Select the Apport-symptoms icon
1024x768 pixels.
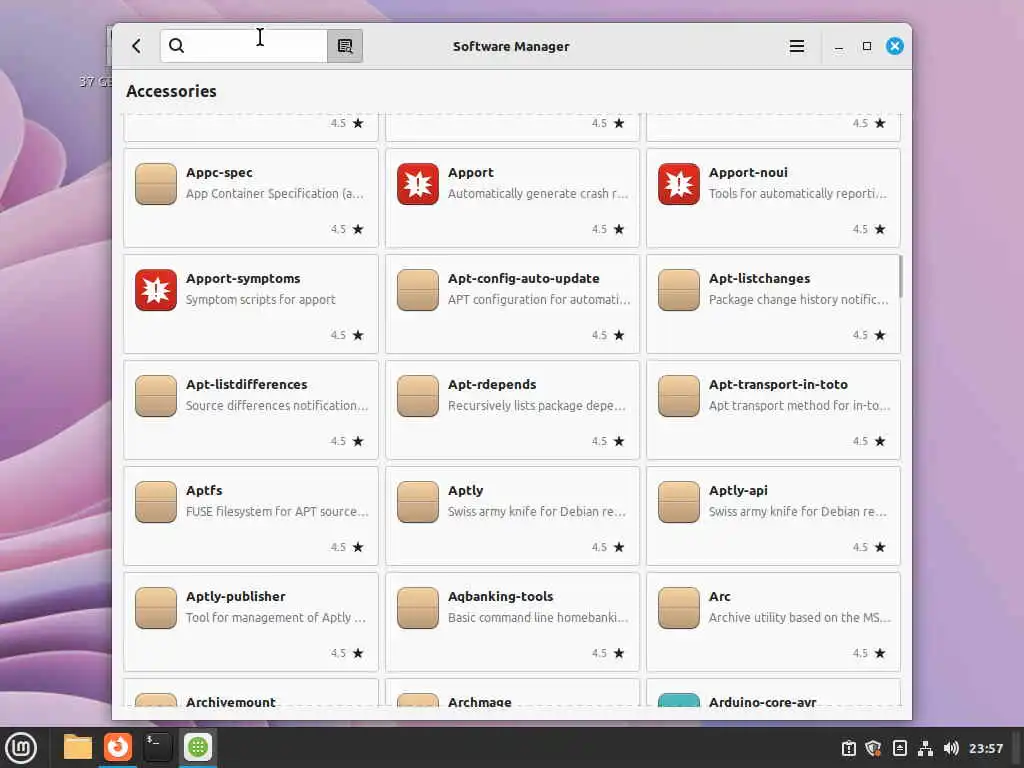coord(156,290)
